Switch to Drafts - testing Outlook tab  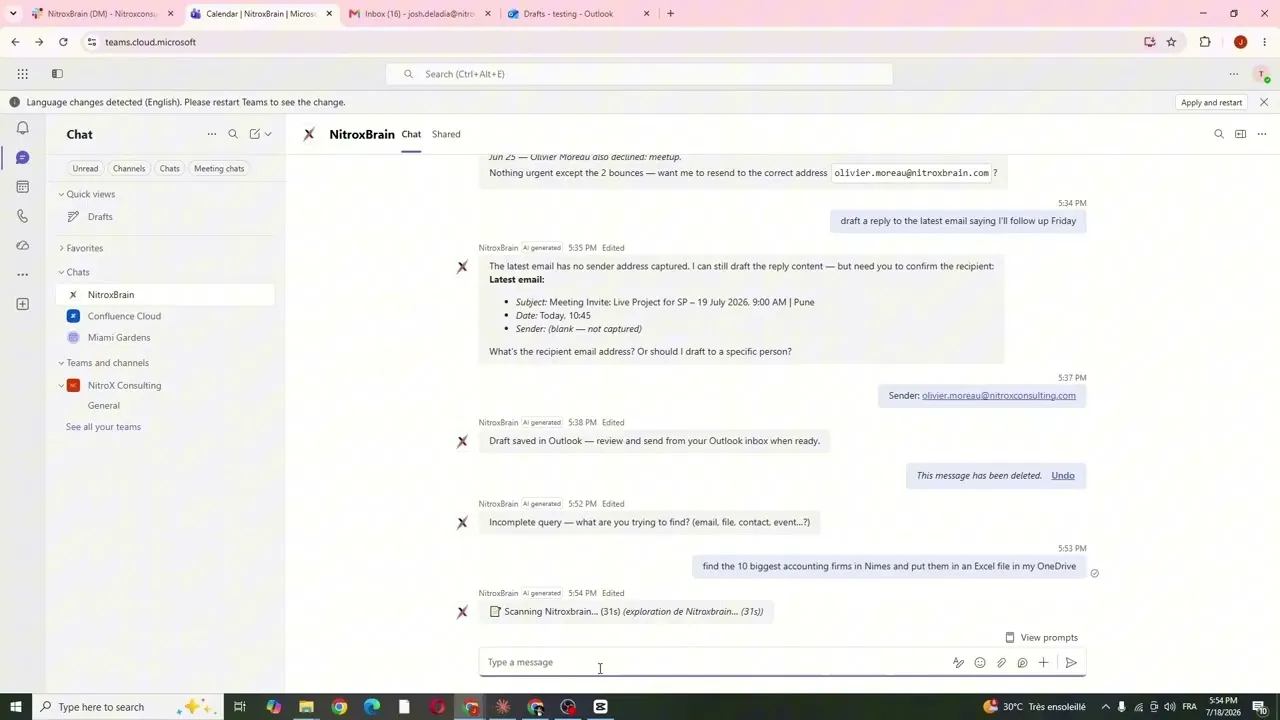coord(578,14)
